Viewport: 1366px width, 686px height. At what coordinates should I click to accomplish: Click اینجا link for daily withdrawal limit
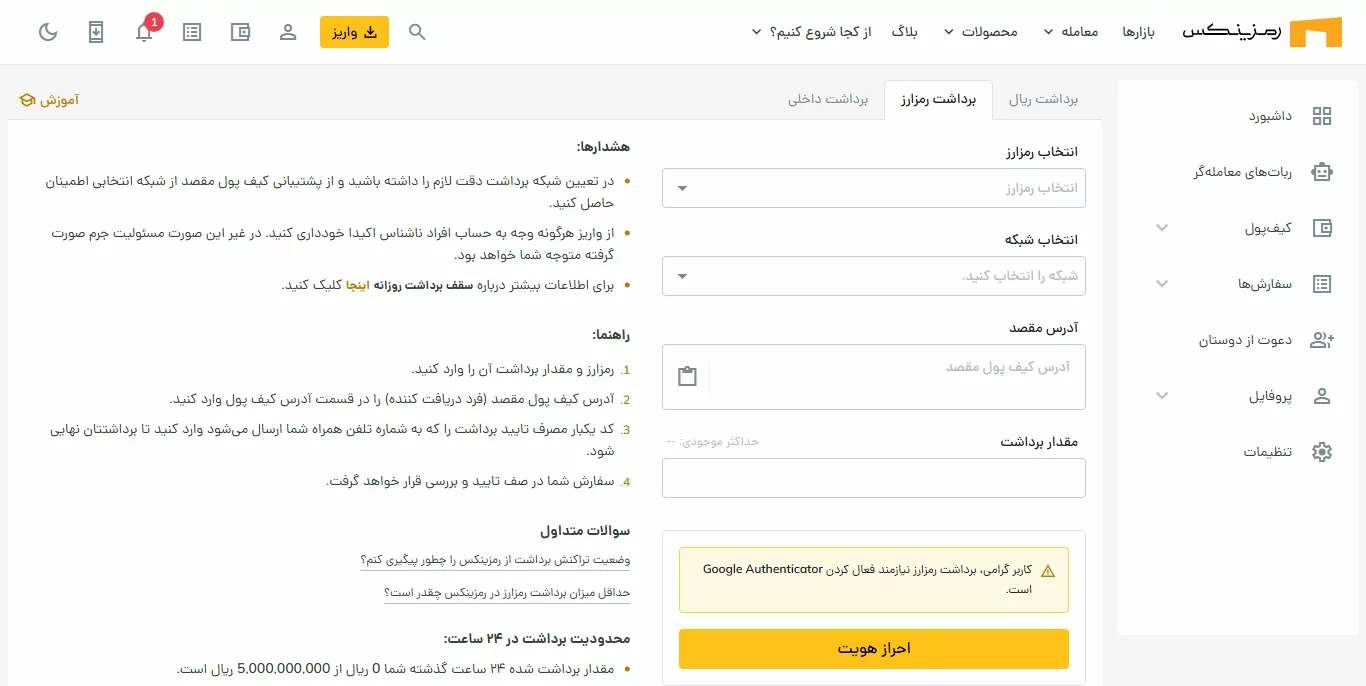point(358,285)
